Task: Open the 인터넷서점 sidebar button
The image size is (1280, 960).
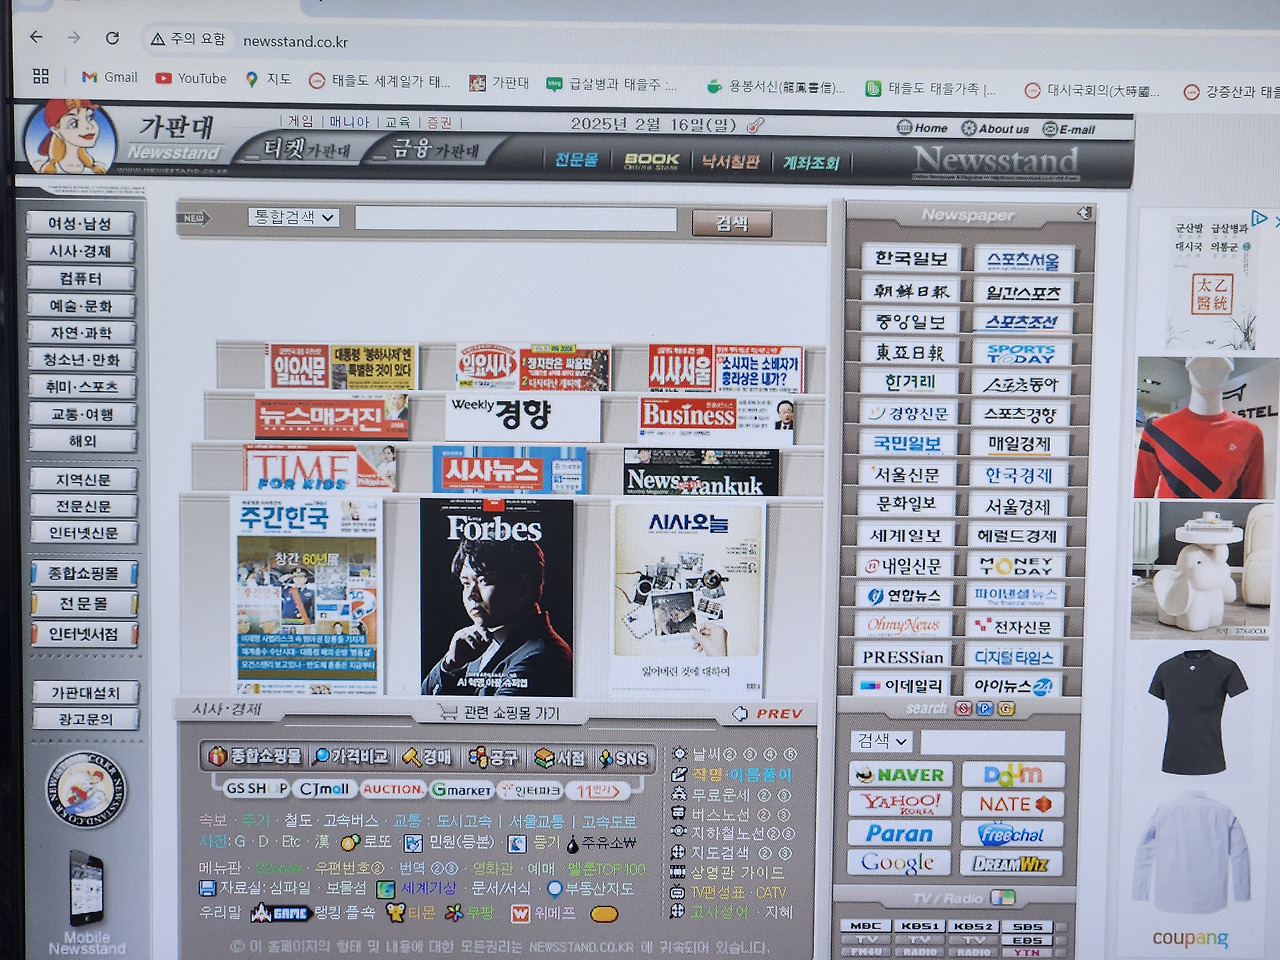Action: [84, 633]
